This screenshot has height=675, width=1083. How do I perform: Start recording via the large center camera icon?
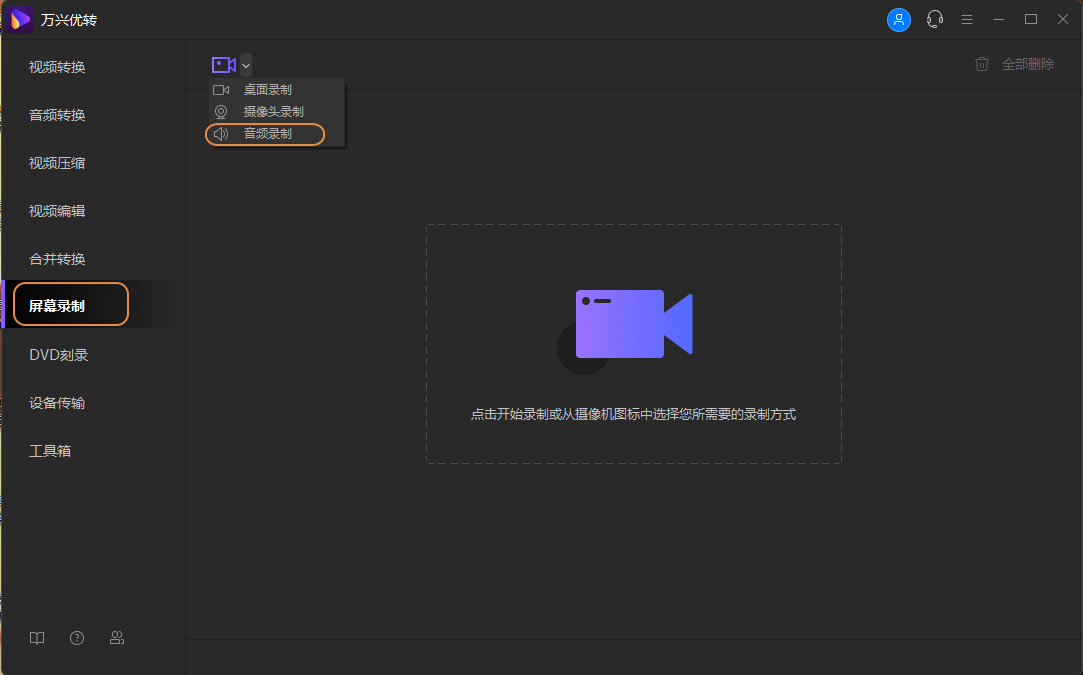pyautogui.click(x=633, y=323)
